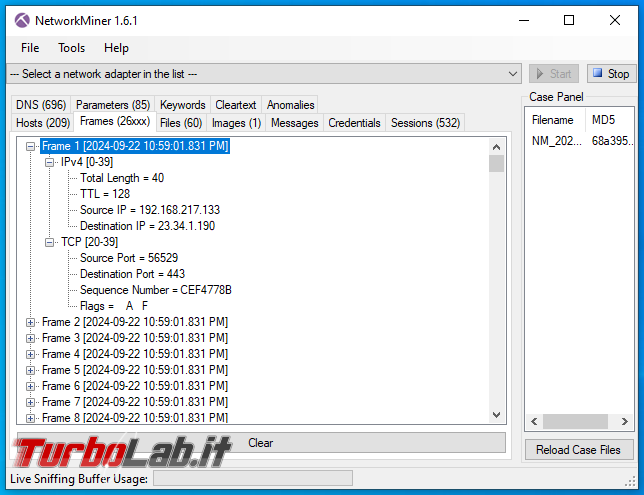Switch to the Messages tab
Viewport: 644px width, 495px height.
click(294, 123)
